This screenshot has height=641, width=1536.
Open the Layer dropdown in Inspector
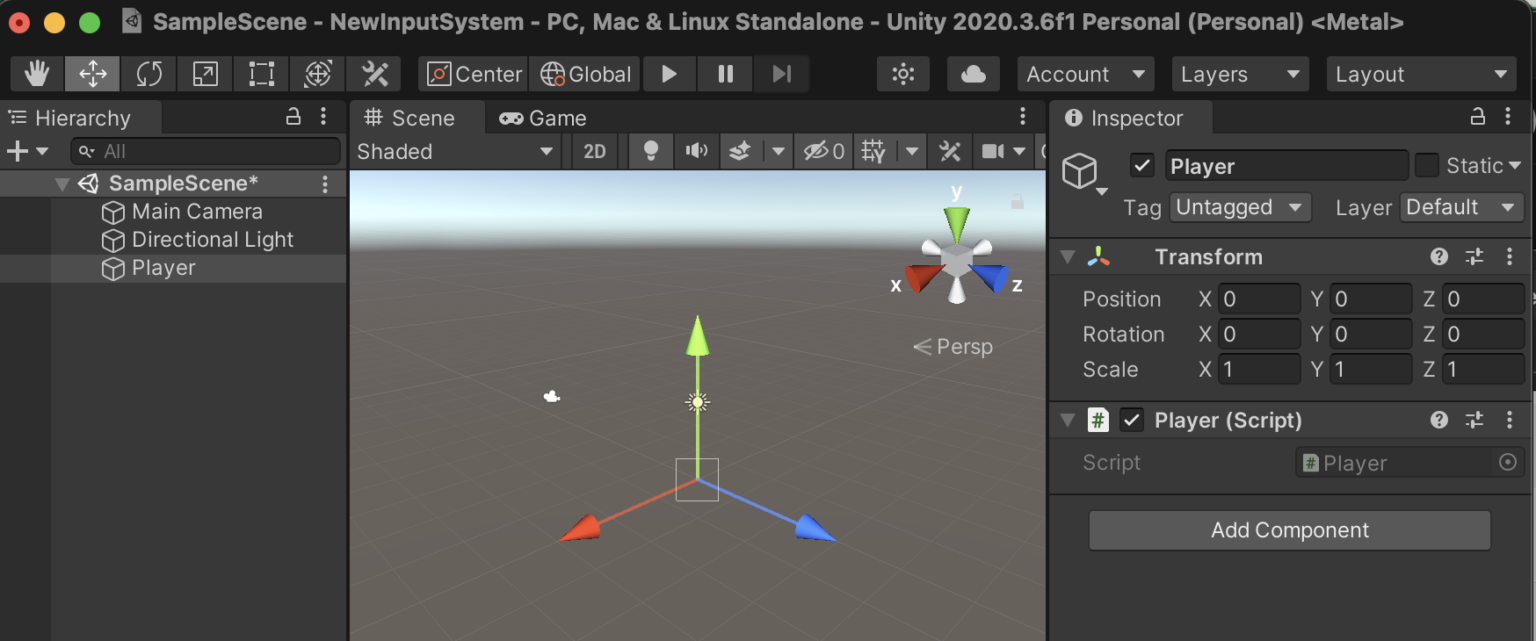point(1462,207)
